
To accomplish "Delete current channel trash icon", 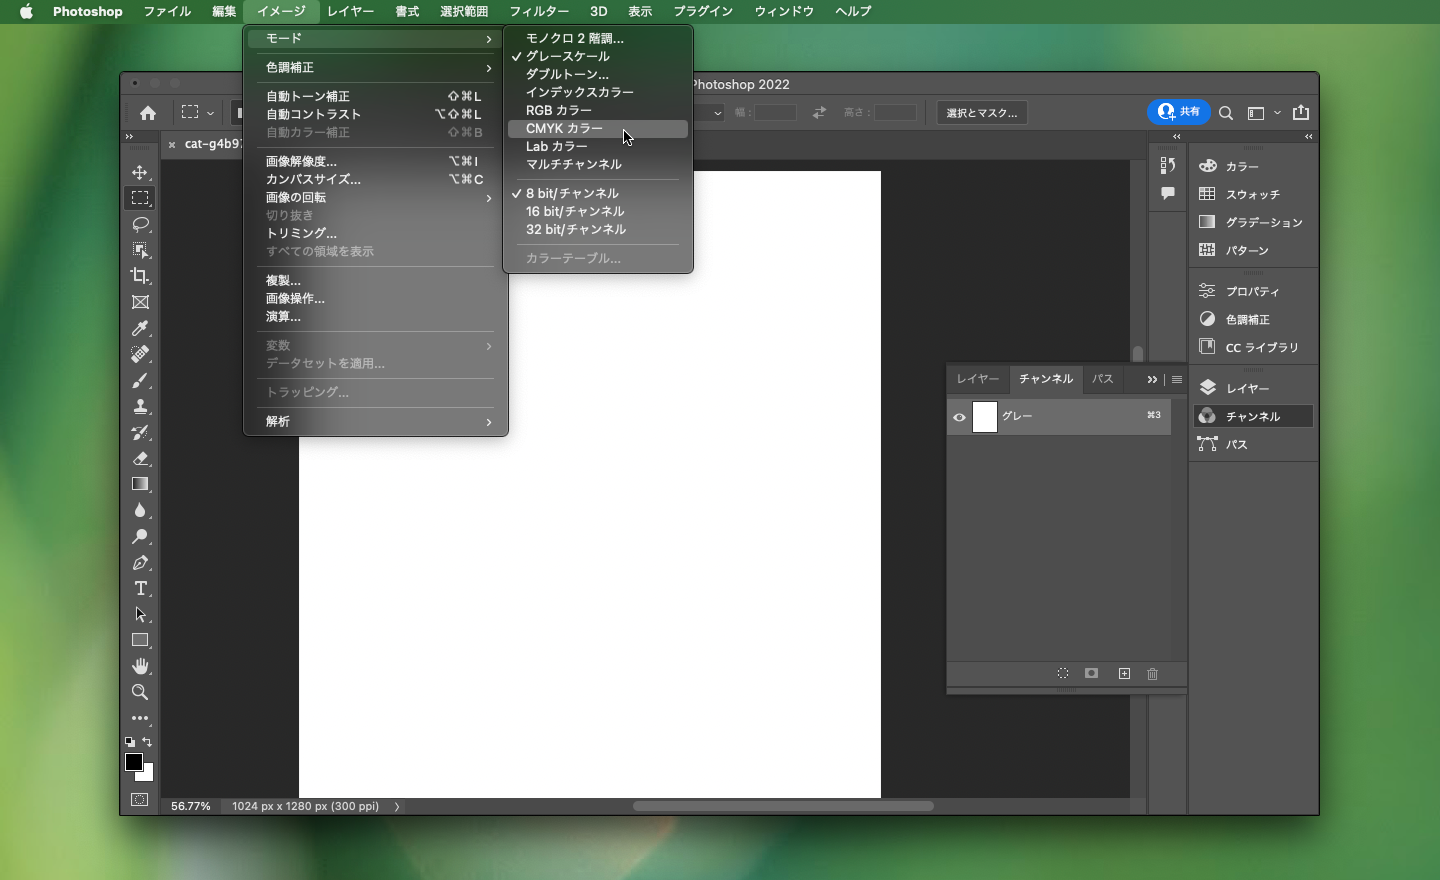I will [1153, 674].
